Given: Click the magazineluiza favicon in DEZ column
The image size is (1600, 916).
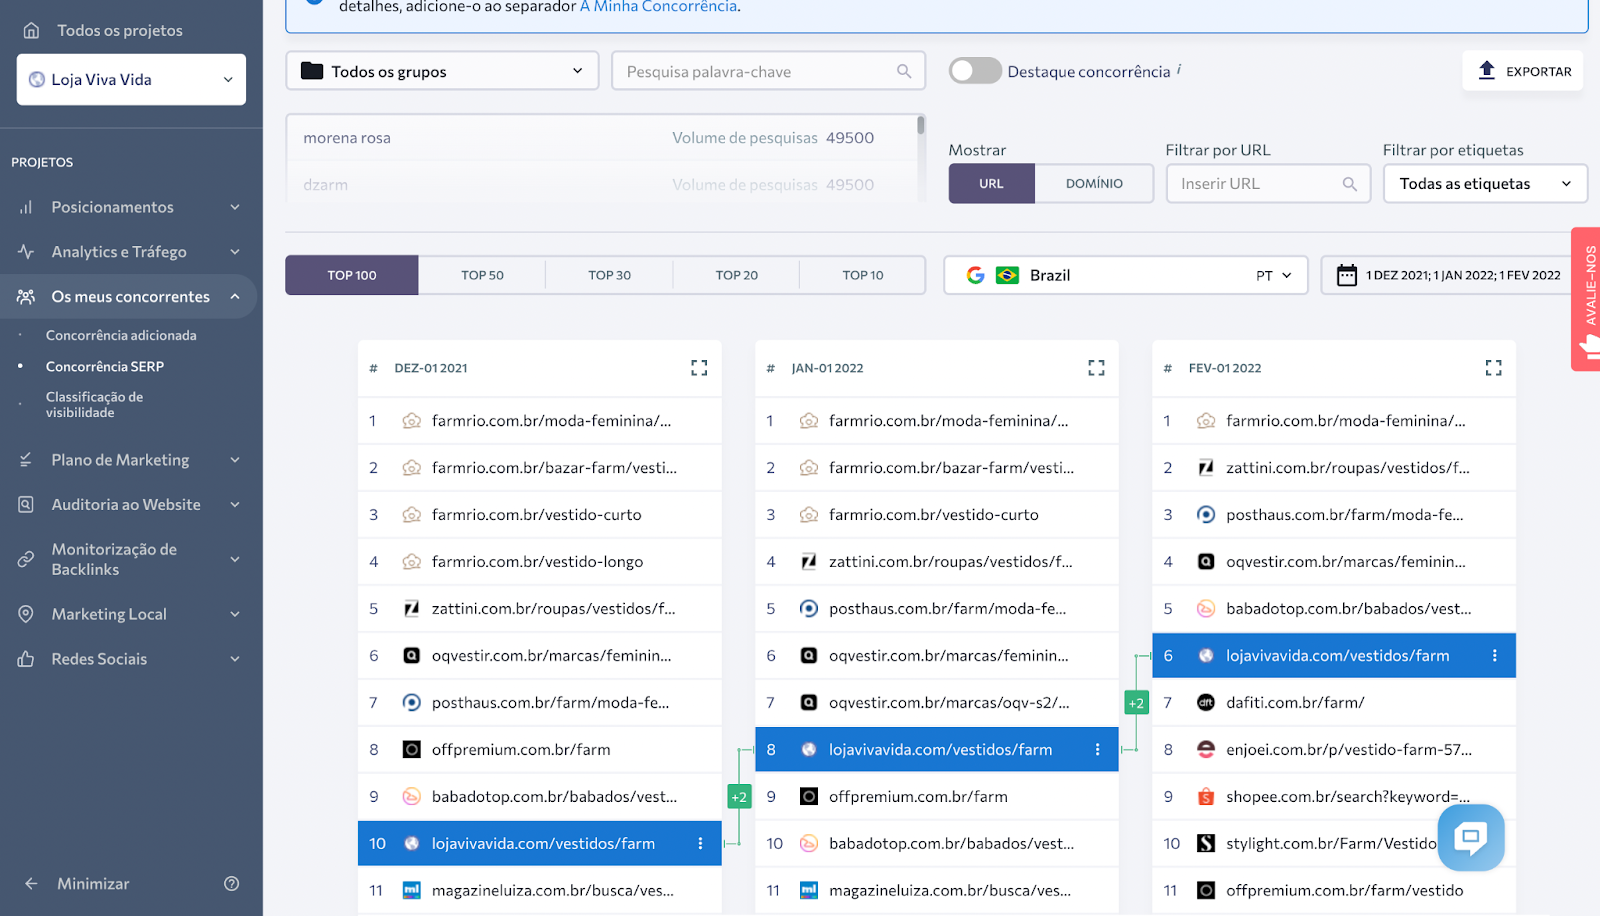Looking at the screenshot, I should [411, 891].
